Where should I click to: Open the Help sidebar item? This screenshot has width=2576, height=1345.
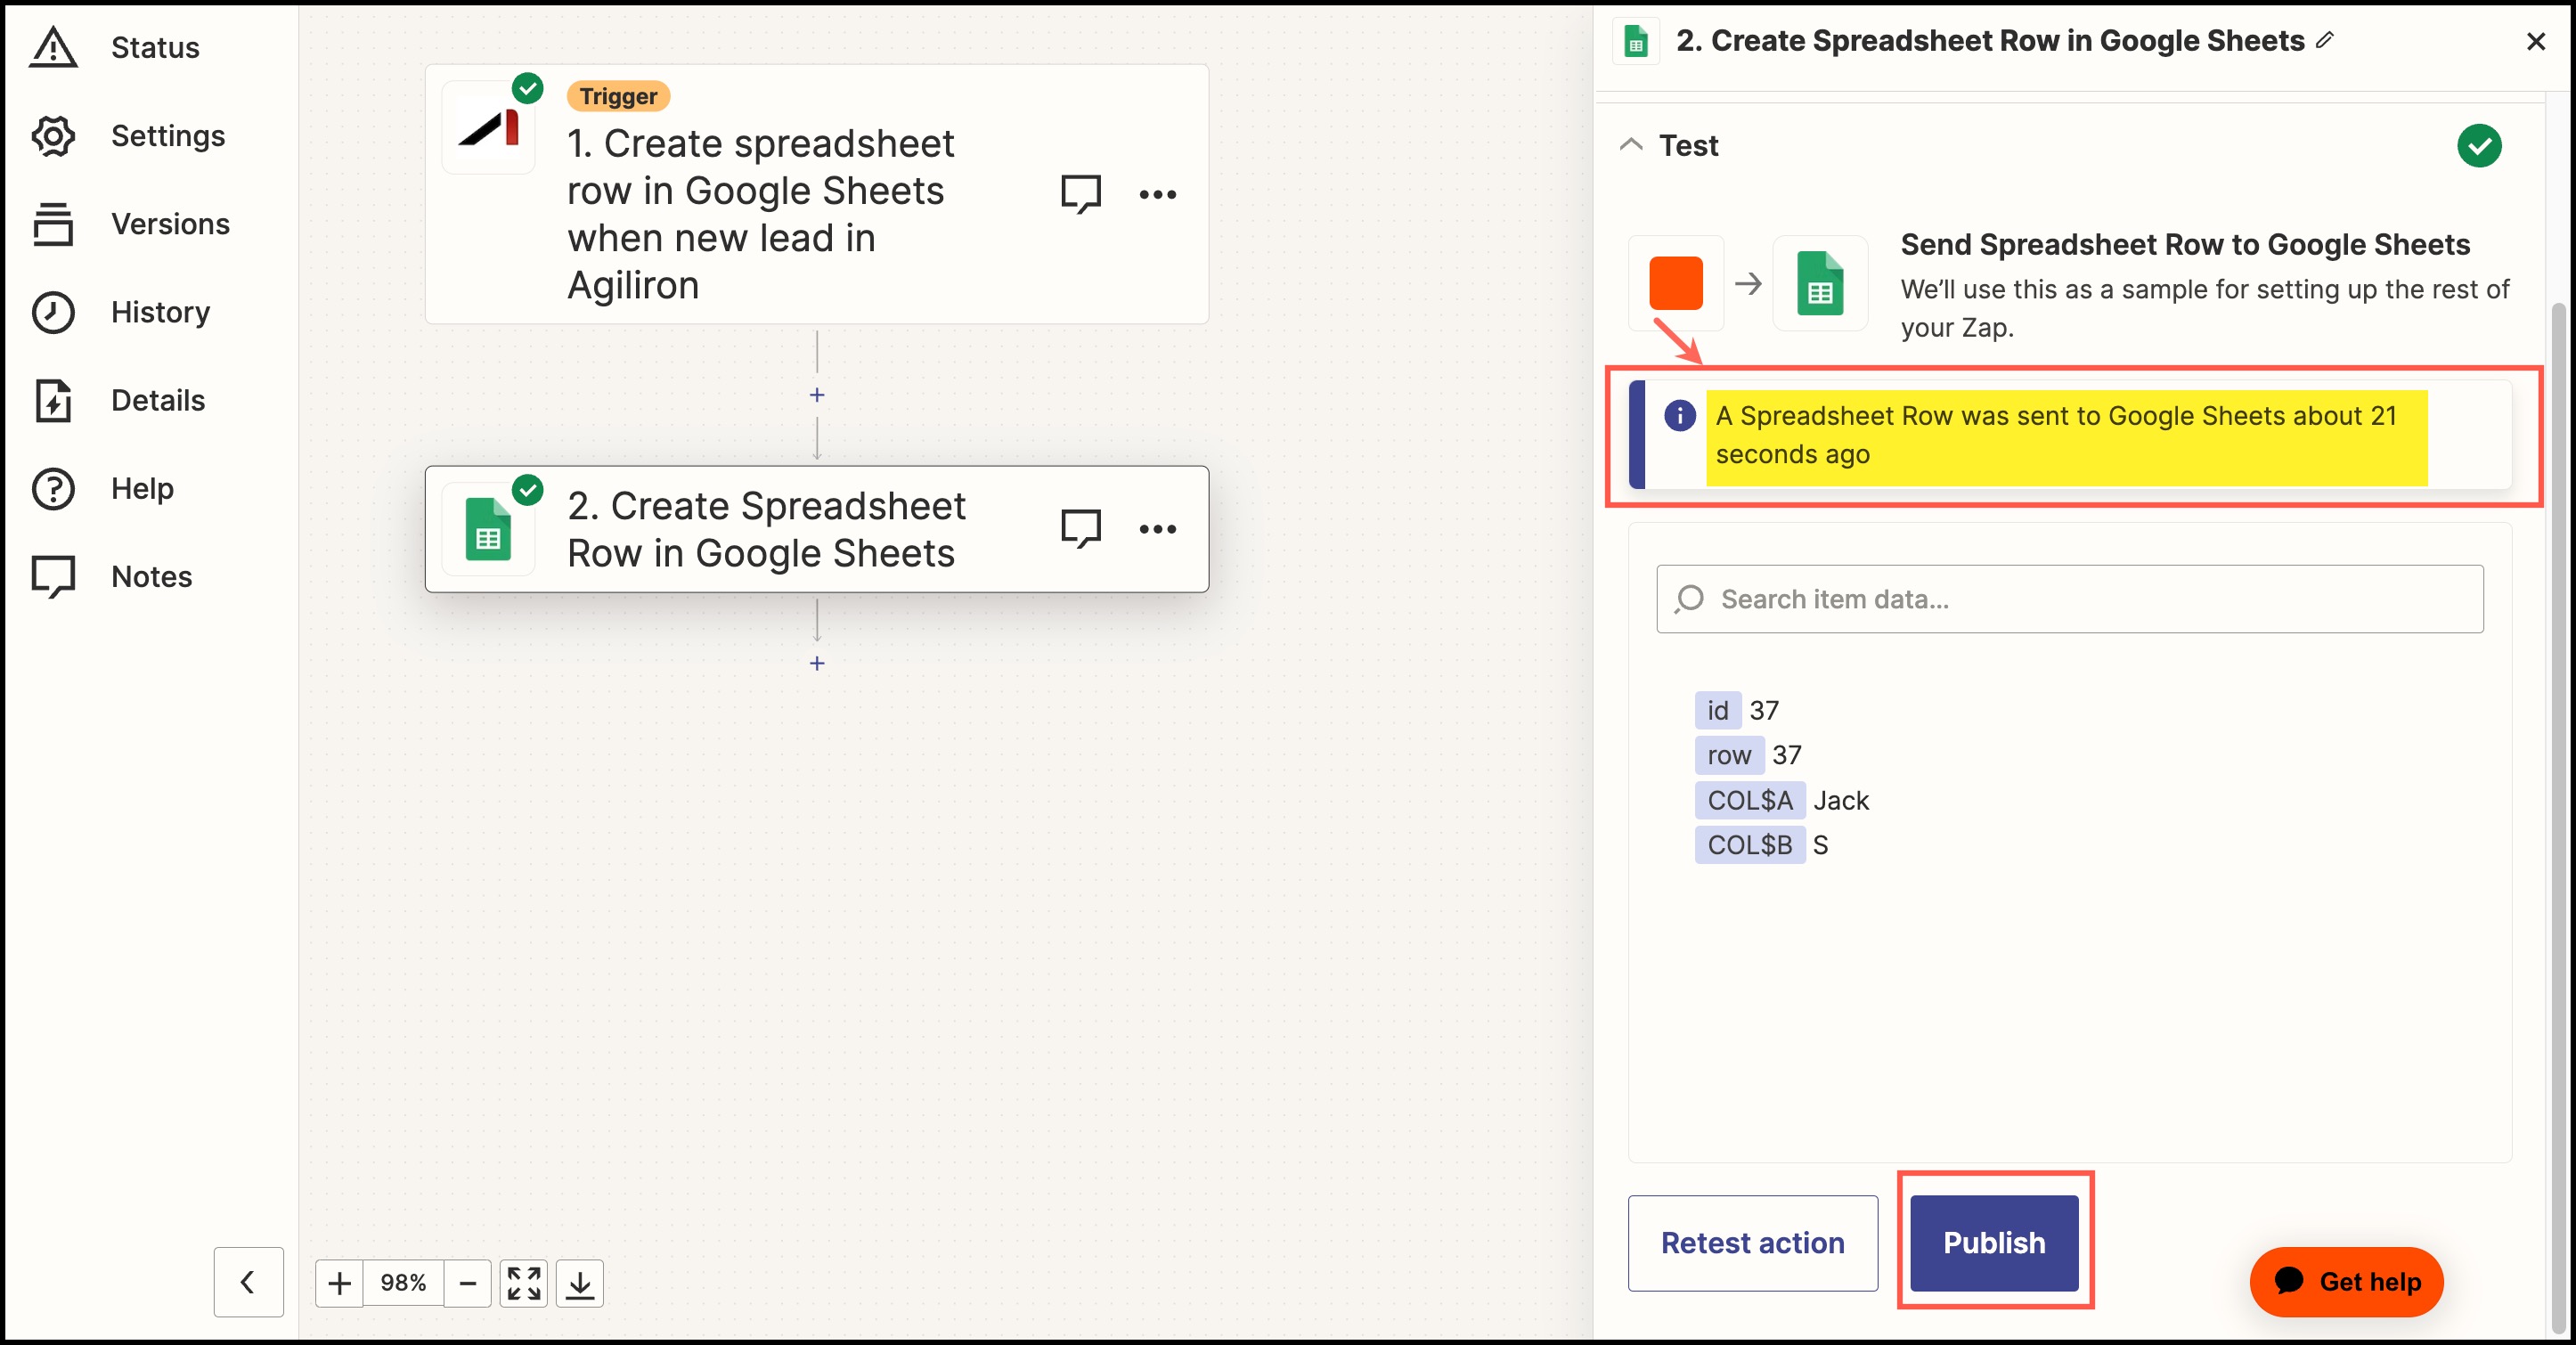[x=142, y=489]
